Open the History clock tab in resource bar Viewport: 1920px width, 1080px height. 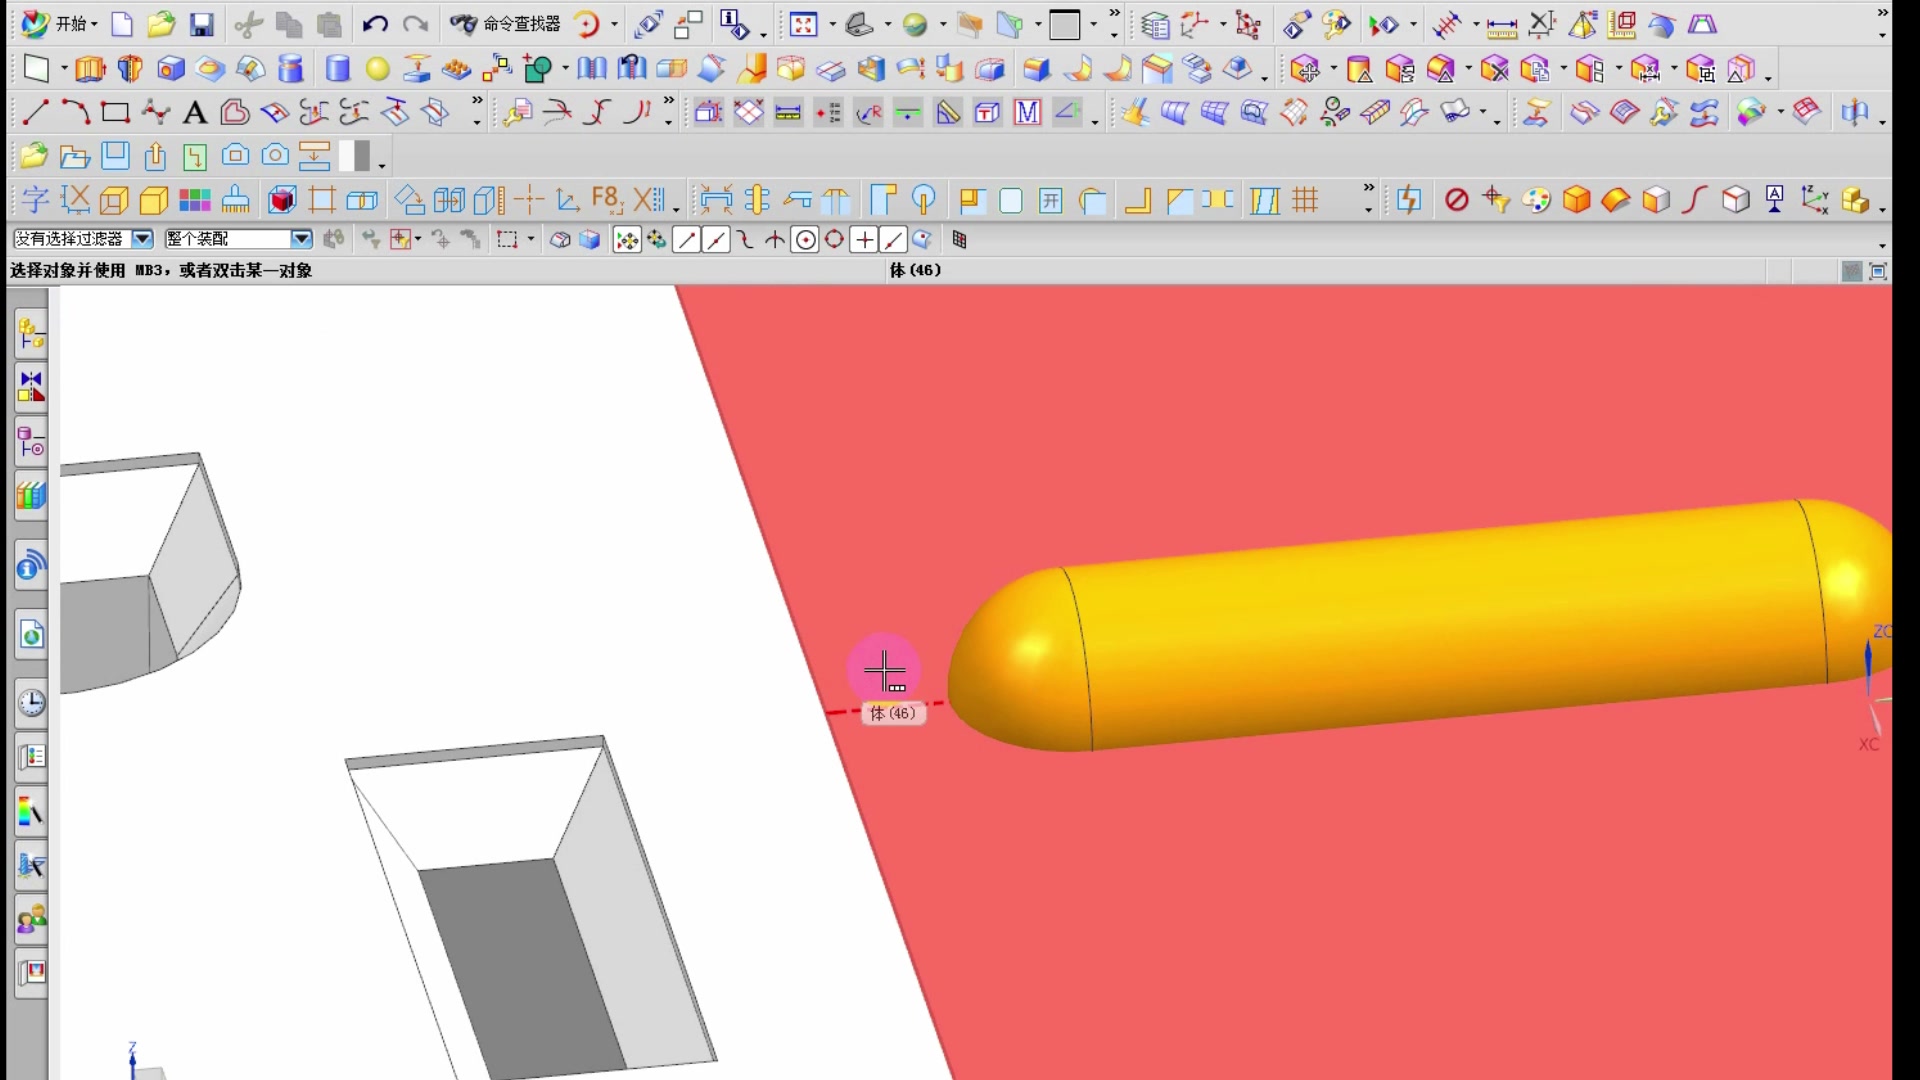[31, 703]
